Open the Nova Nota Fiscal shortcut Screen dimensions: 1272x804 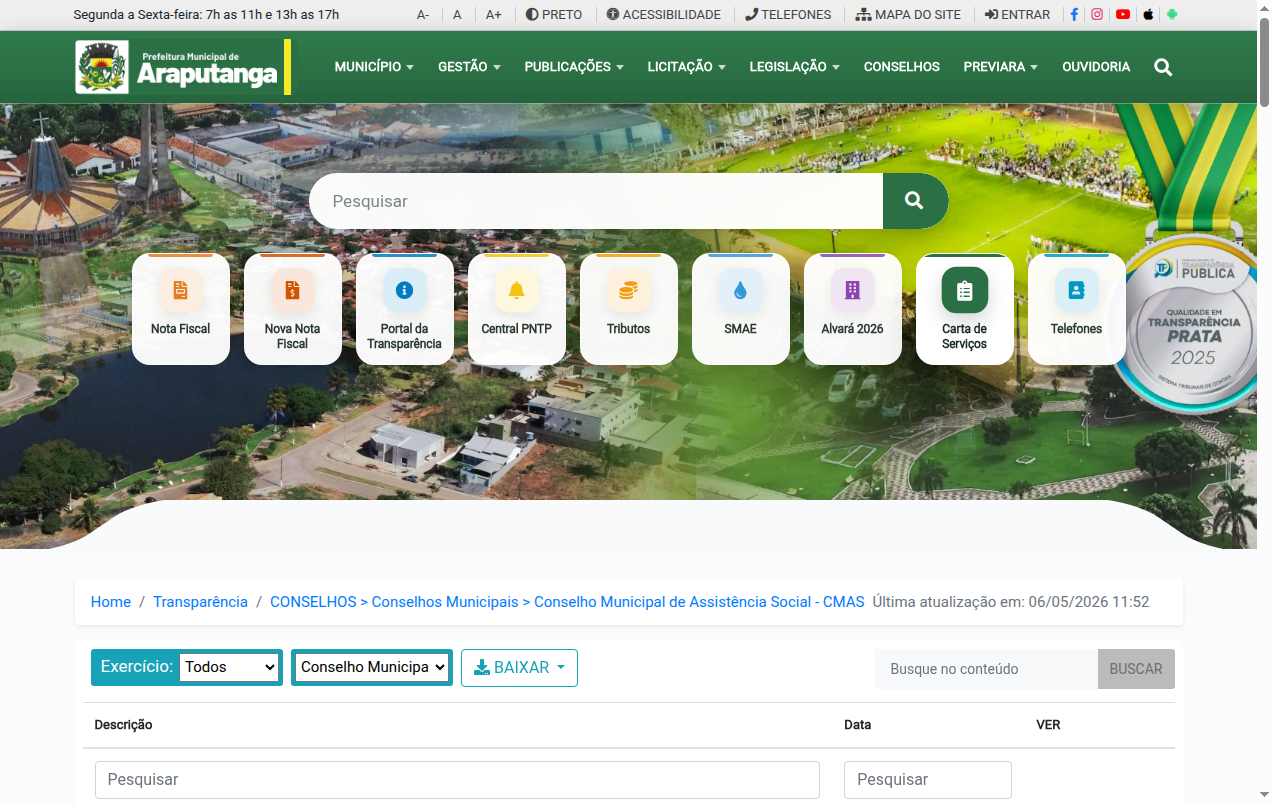(292, 309)
